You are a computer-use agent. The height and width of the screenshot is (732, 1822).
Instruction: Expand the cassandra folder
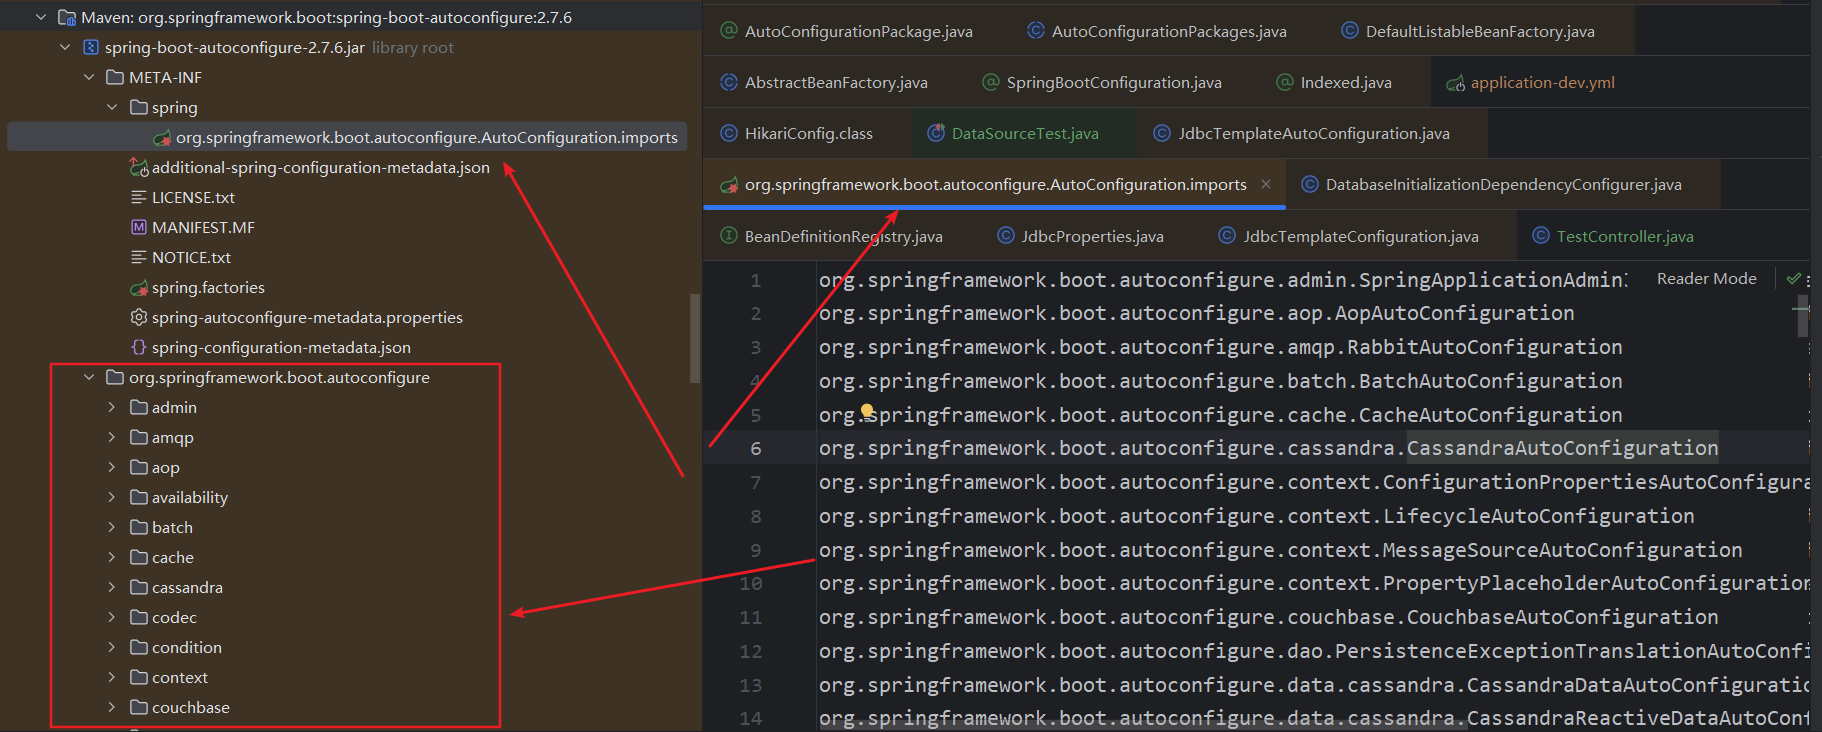pos(112,587)
